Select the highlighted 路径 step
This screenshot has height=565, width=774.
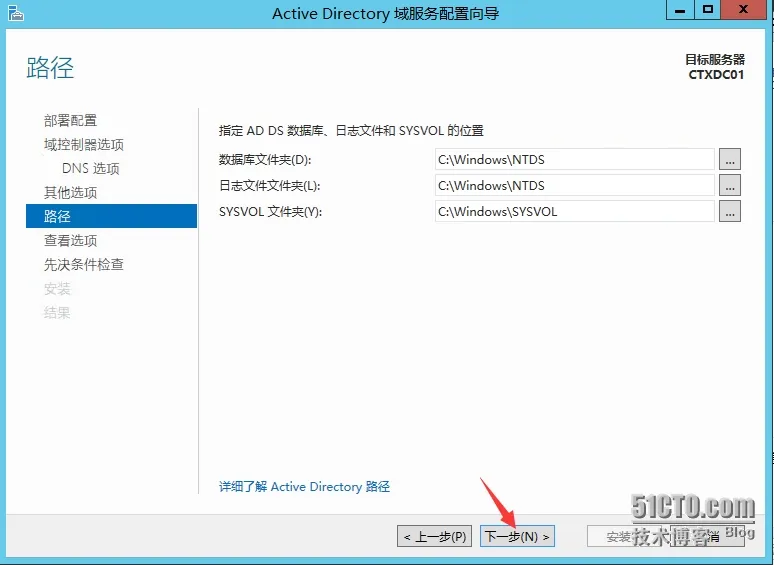tap(111, 216)
